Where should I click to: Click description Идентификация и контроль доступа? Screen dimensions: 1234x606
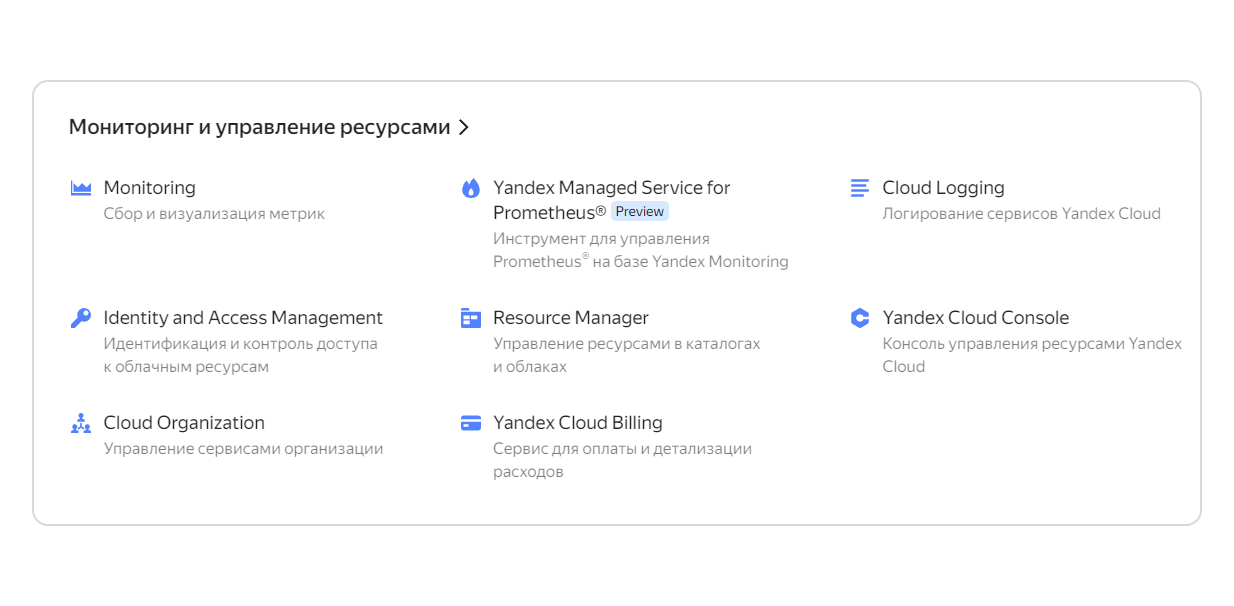pyautogui.click(x=241, y=355)
